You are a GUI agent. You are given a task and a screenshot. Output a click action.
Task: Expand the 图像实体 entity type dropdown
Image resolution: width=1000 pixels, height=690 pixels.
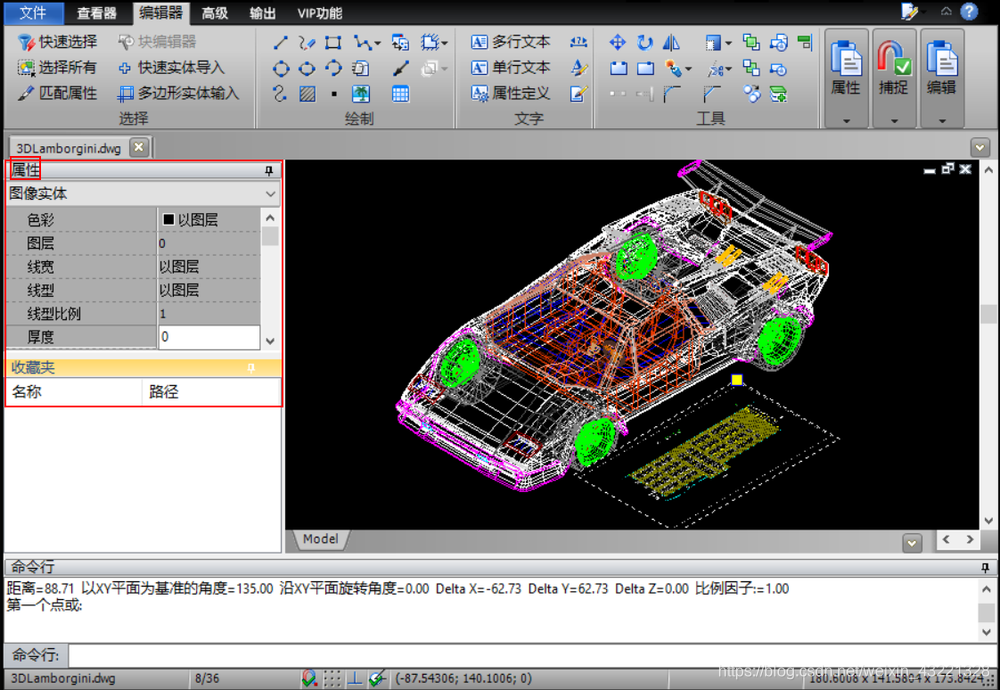pyautogui.click(x=270, y=194)
